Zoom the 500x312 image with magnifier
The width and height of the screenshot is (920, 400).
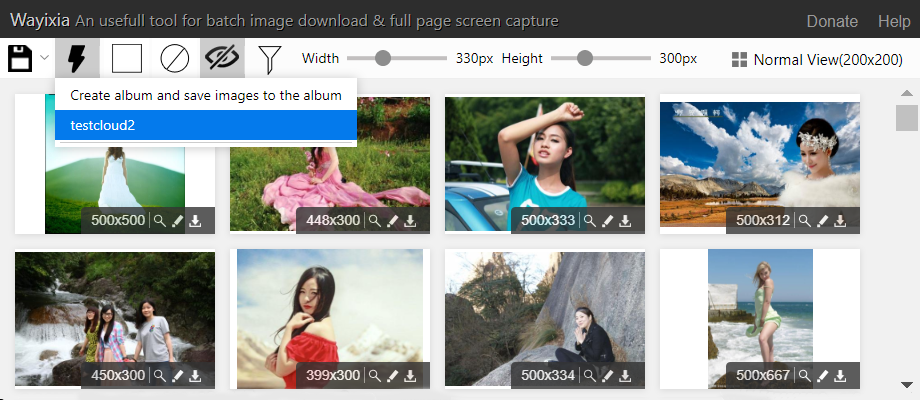805,221
